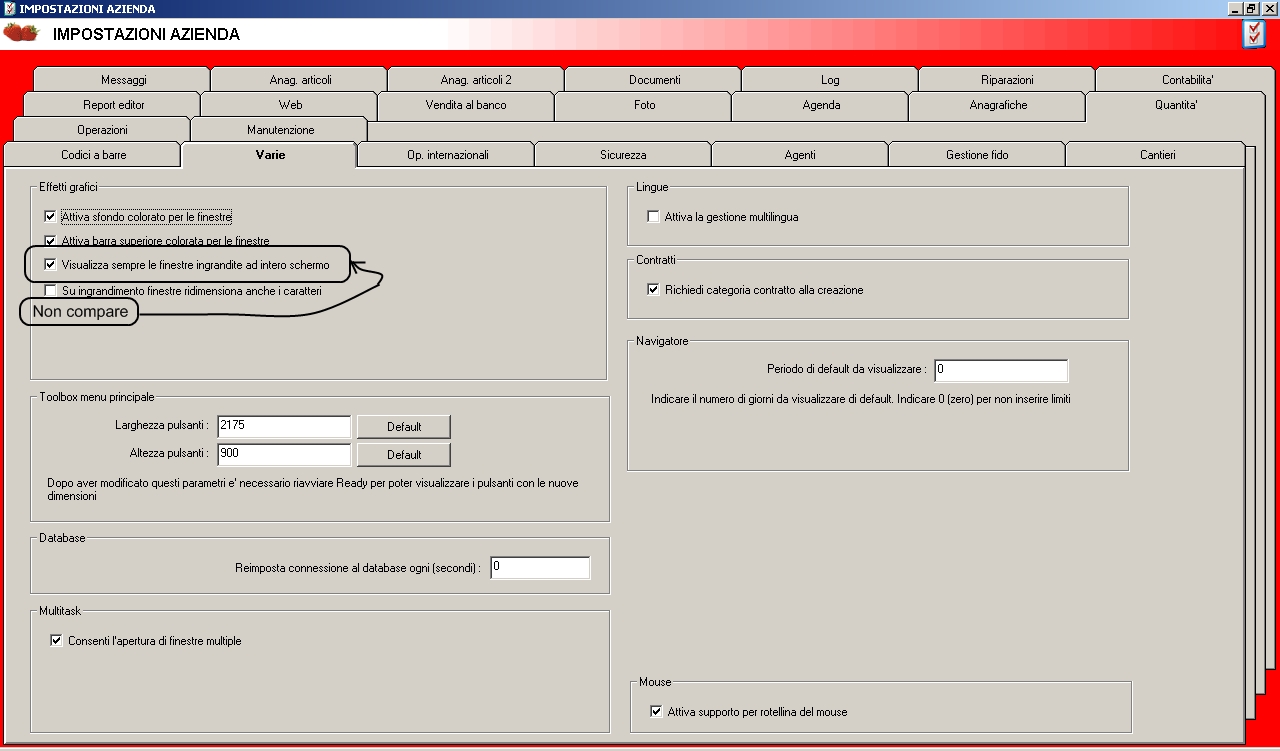Open the Codici a barre tab
Viewport: 1280px width, 751px height.
tap(93, 155)
